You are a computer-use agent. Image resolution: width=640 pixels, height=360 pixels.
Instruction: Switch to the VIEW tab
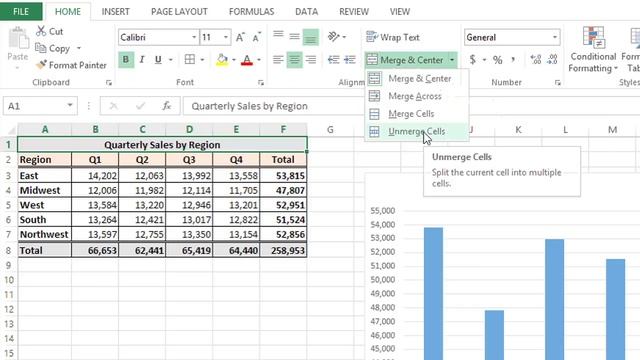coord(400,12)
